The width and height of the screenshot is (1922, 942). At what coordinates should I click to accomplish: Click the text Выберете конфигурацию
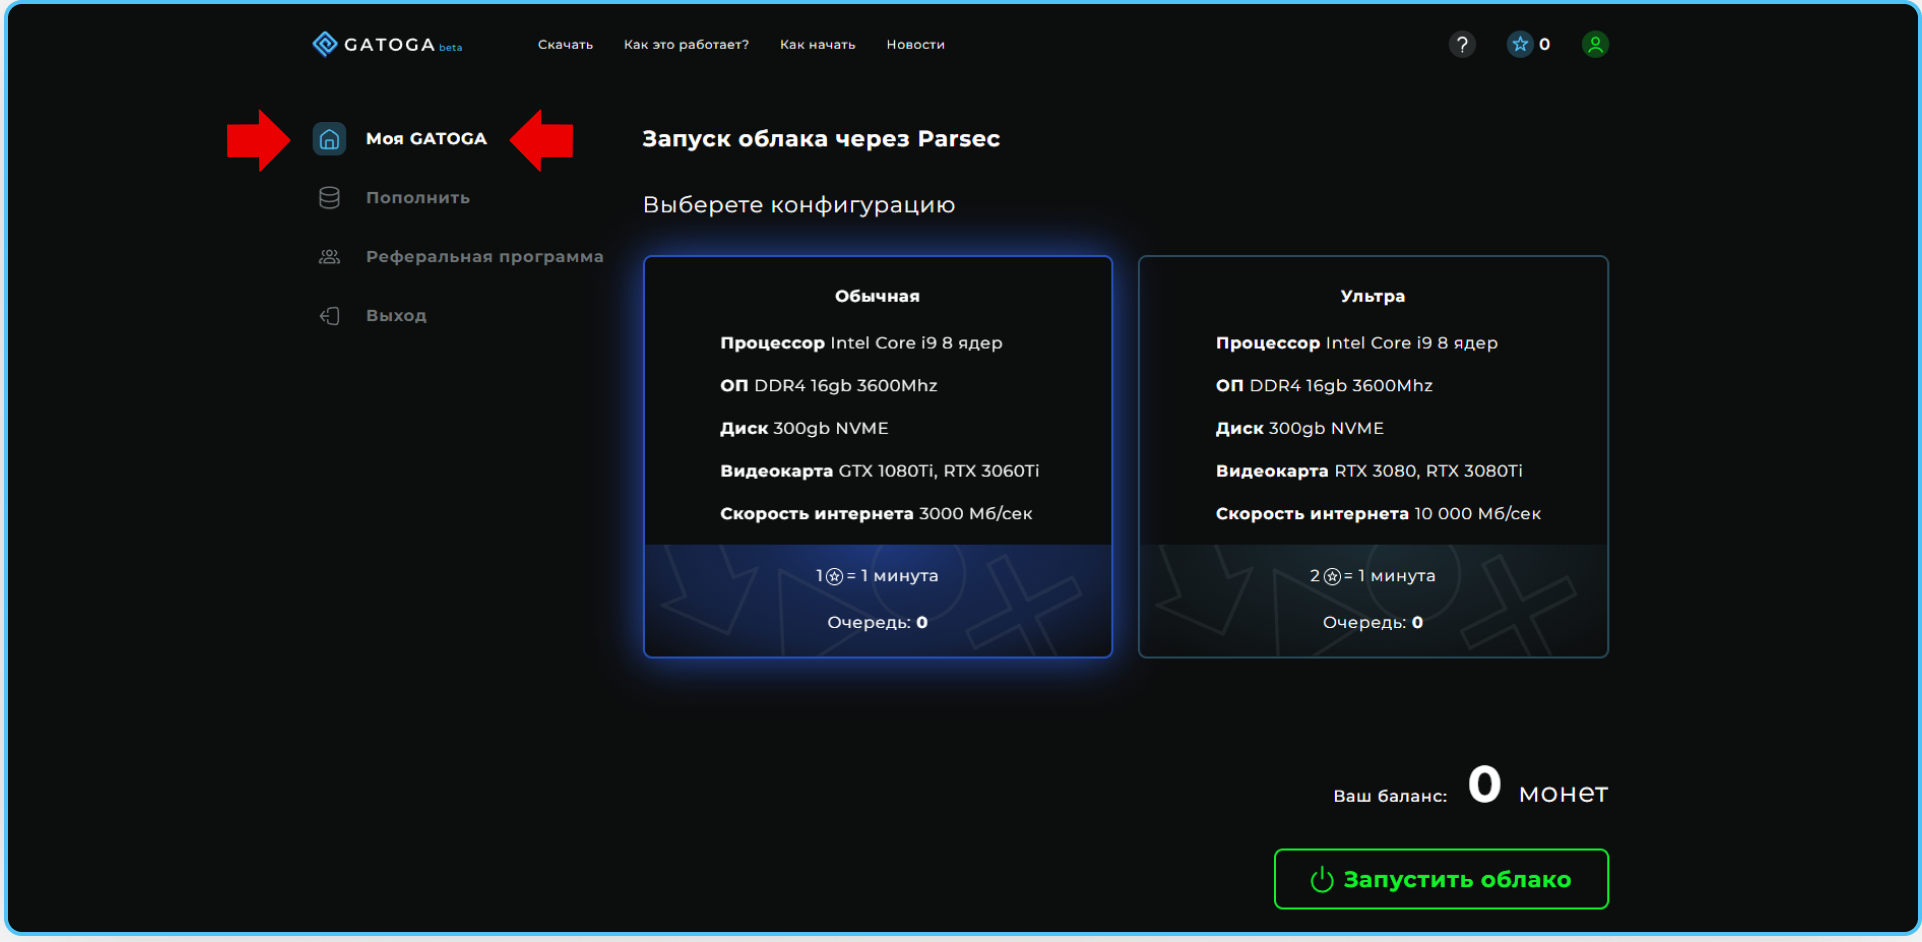point(799,205)
